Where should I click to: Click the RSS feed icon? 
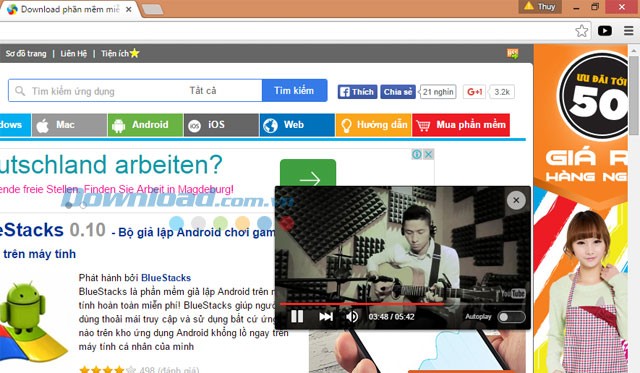coord(513,53)
